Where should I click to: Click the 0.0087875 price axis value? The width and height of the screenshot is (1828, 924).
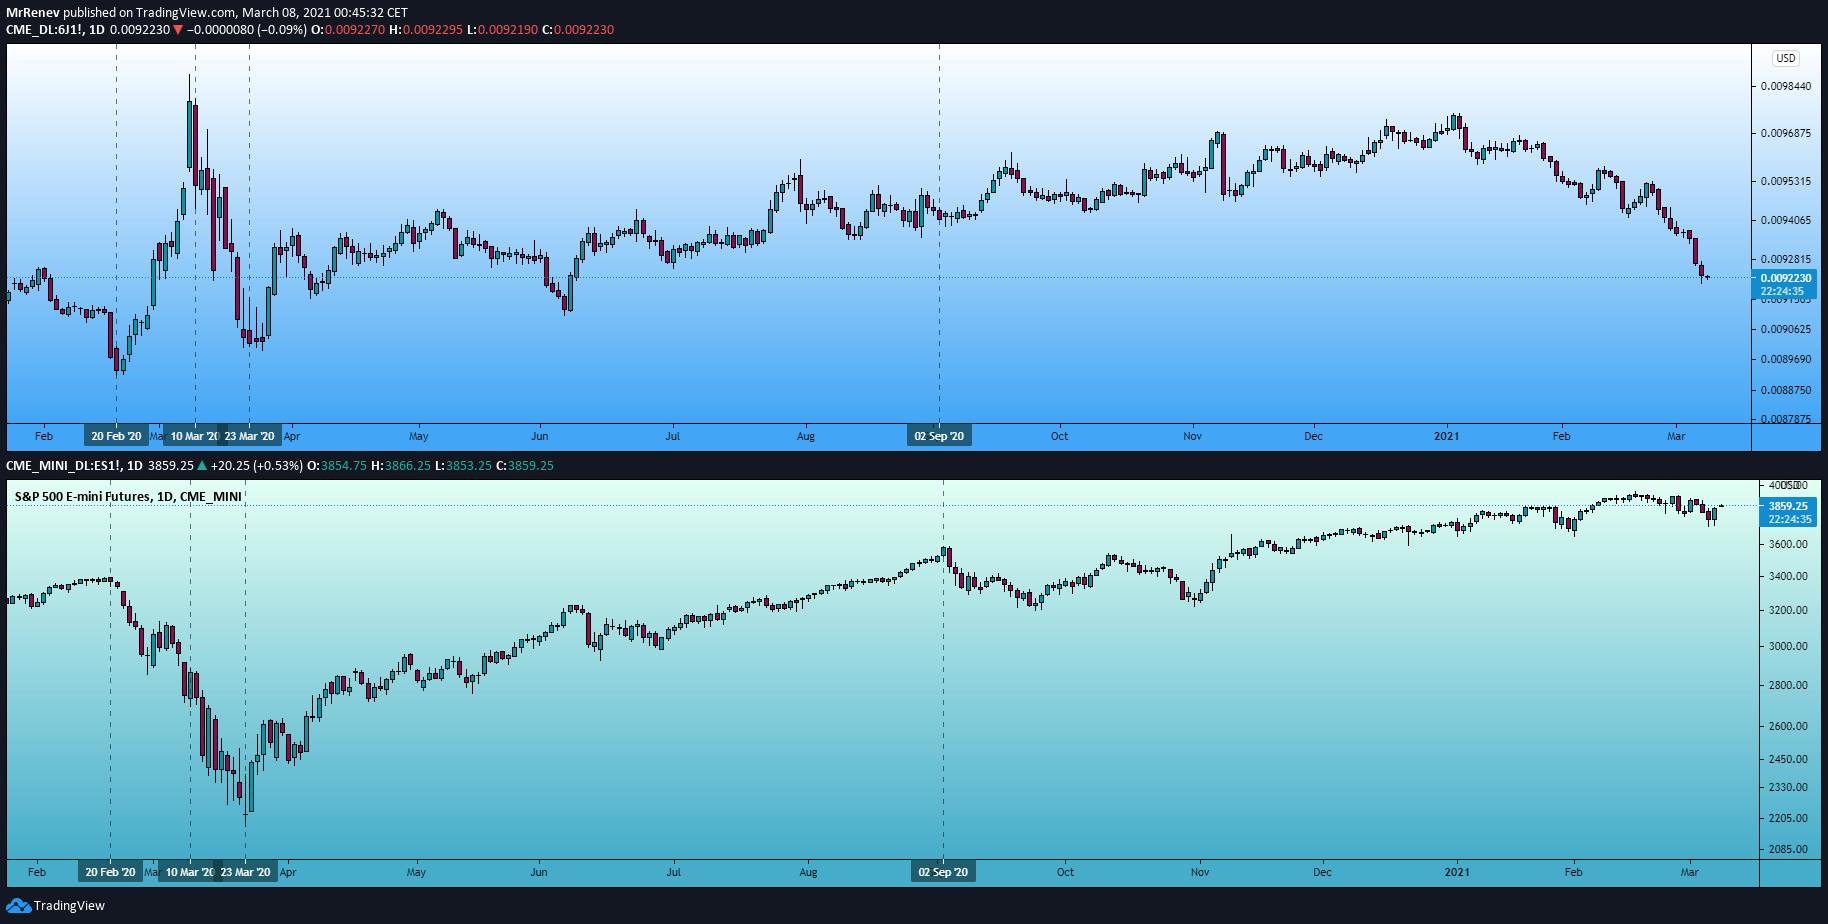1786,419
